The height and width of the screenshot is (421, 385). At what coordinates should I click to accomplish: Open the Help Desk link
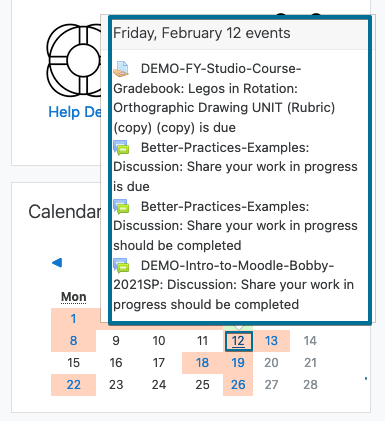click(75, 112)
